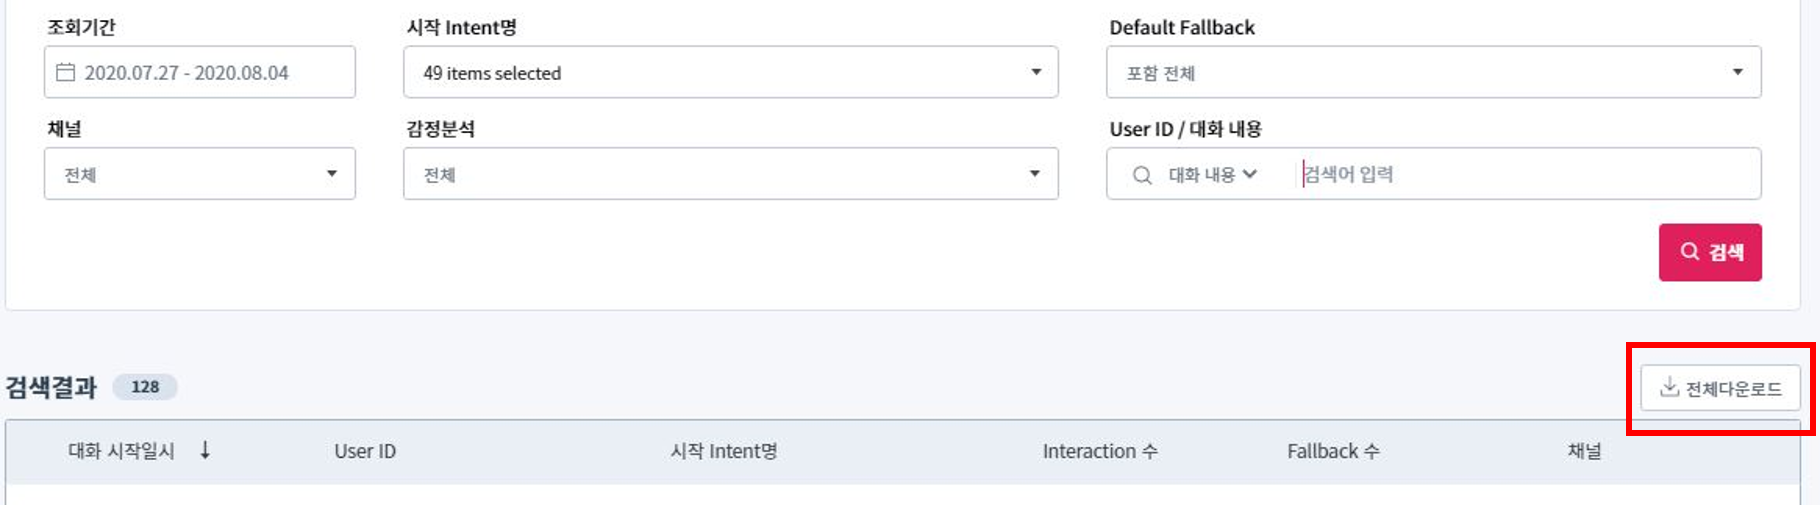Select the 대화 시작일시 column header
The width and height of the screenshot is (1820, 505).
coord(121,451)
